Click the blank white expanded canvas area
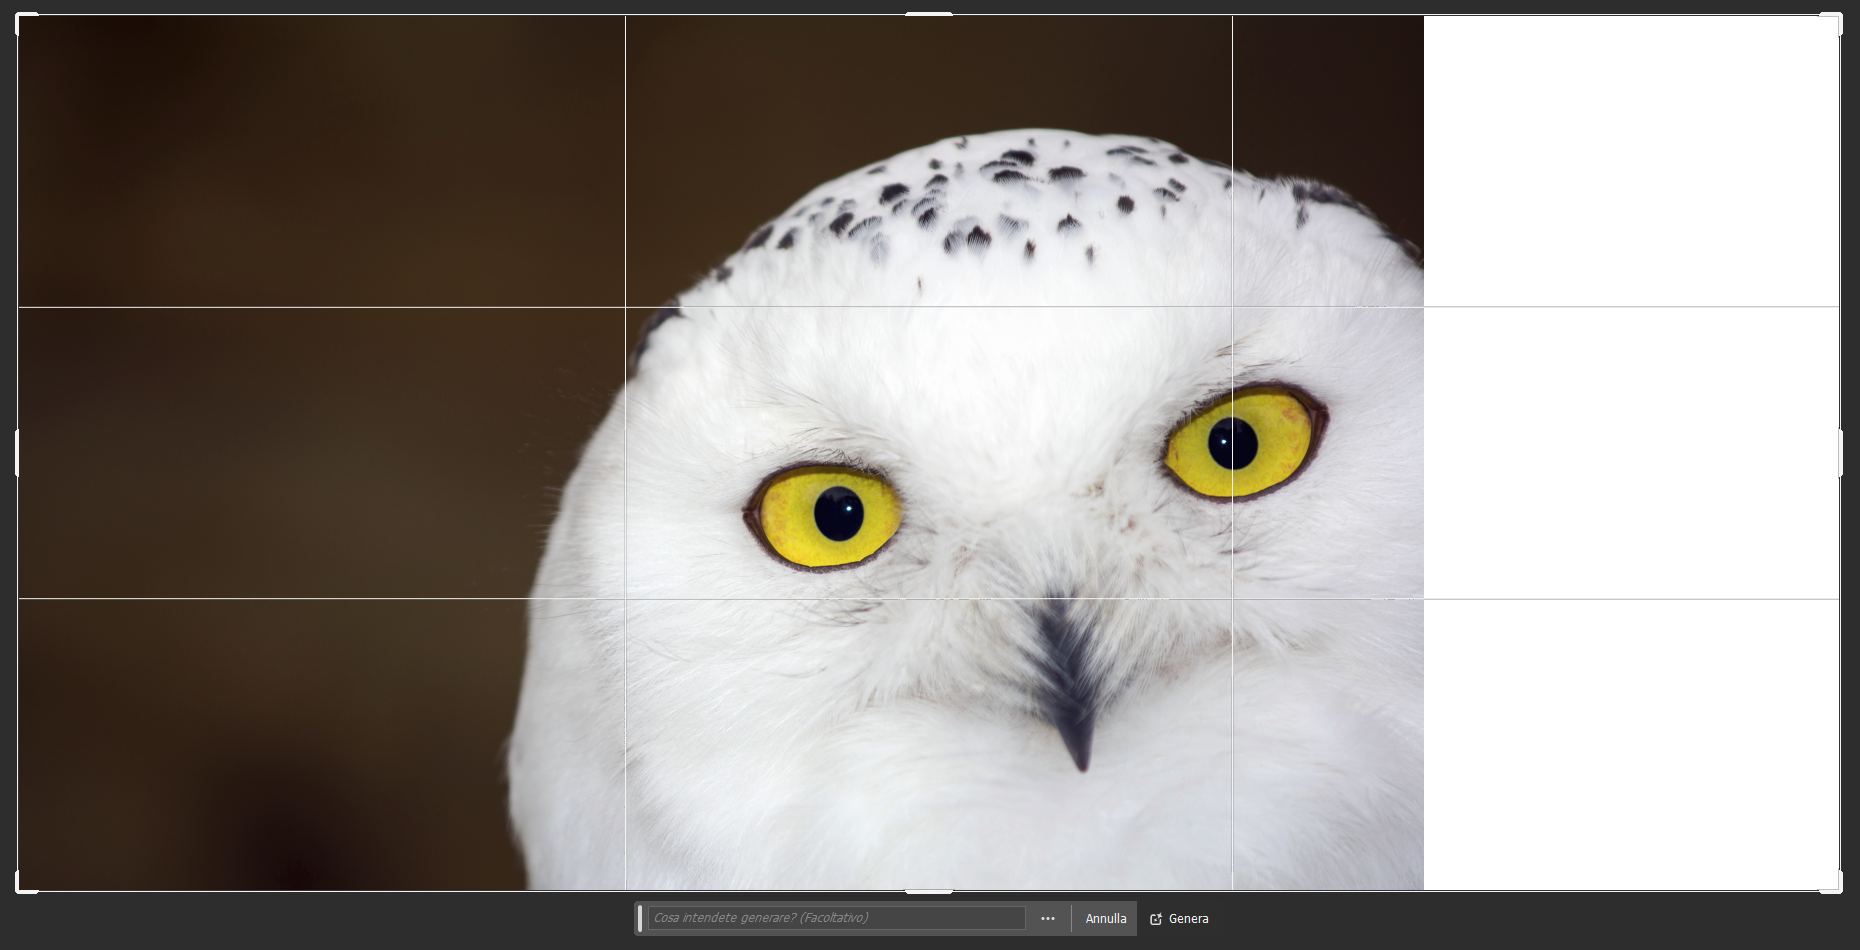Screen dimensions: 1860x950 [x=1630, y=450]
